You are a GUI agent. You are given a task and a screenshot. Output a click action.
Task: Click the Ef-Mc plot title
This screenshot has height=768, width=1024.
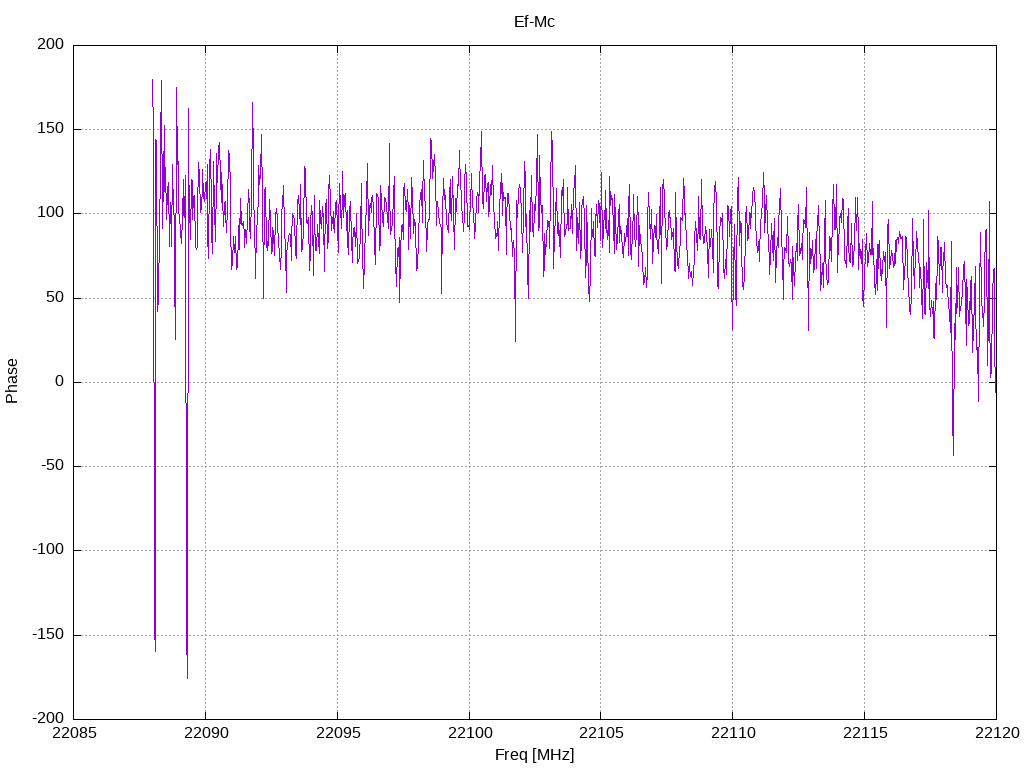coord(534,22)
